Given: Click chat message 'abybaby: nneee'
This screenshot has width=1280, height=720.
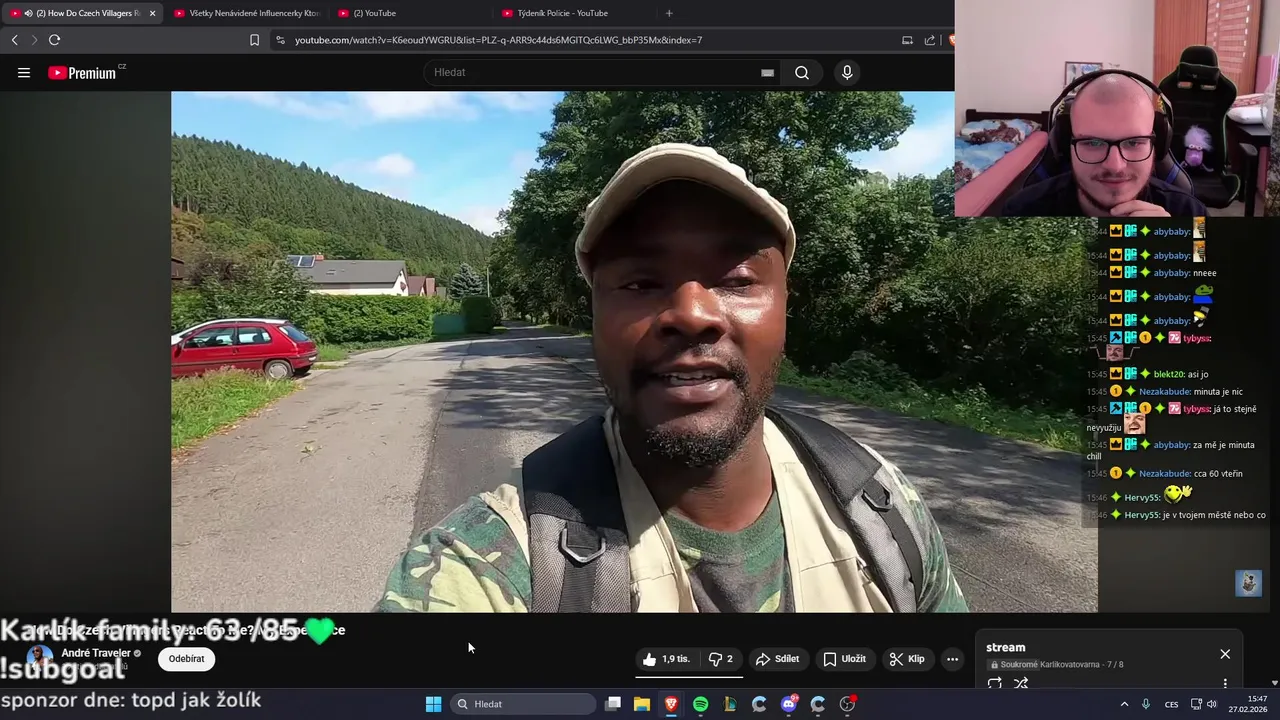Looking at the screenshot, I should [x=1152, y=272].
